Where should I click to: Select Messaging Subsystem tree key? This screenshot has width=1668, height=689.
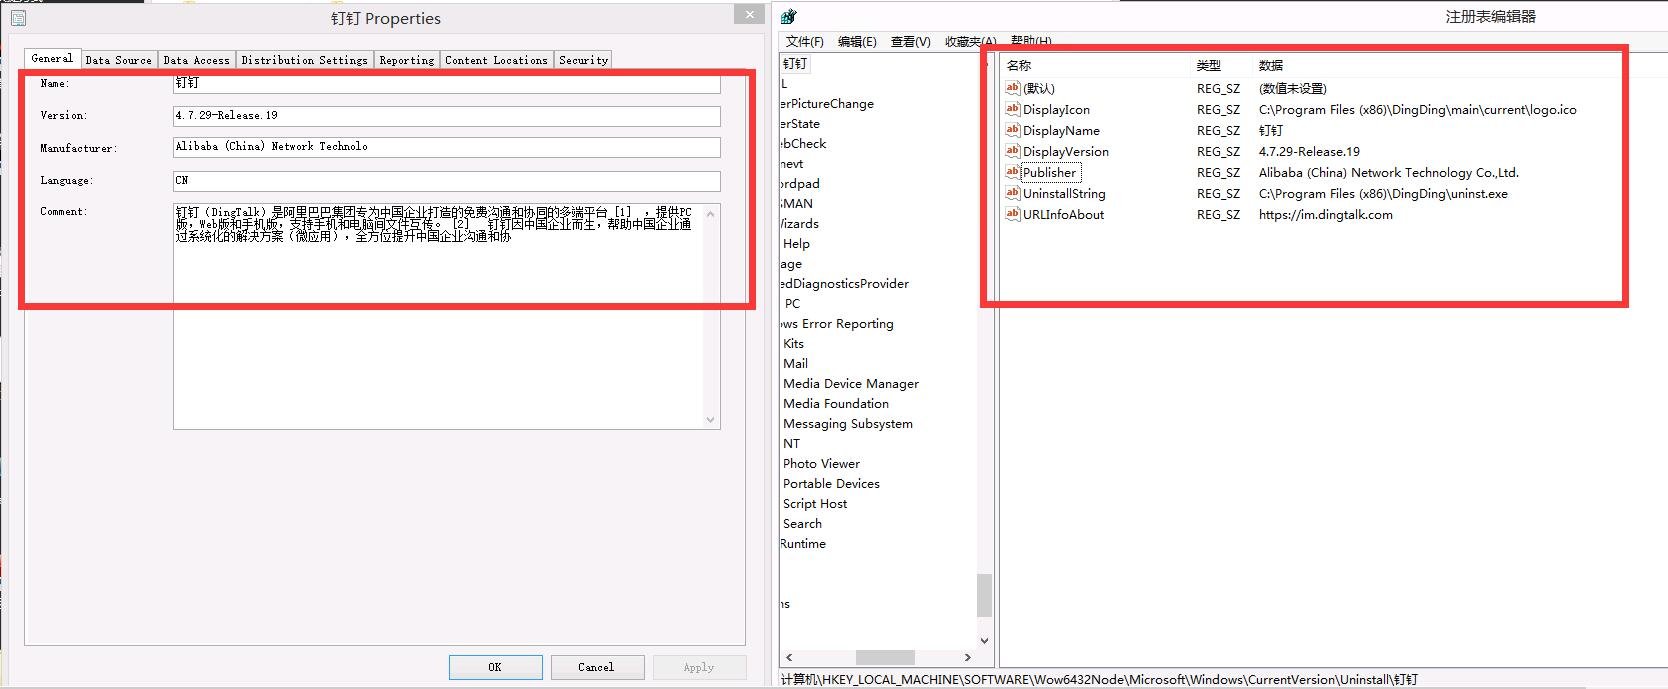[848, 424]
